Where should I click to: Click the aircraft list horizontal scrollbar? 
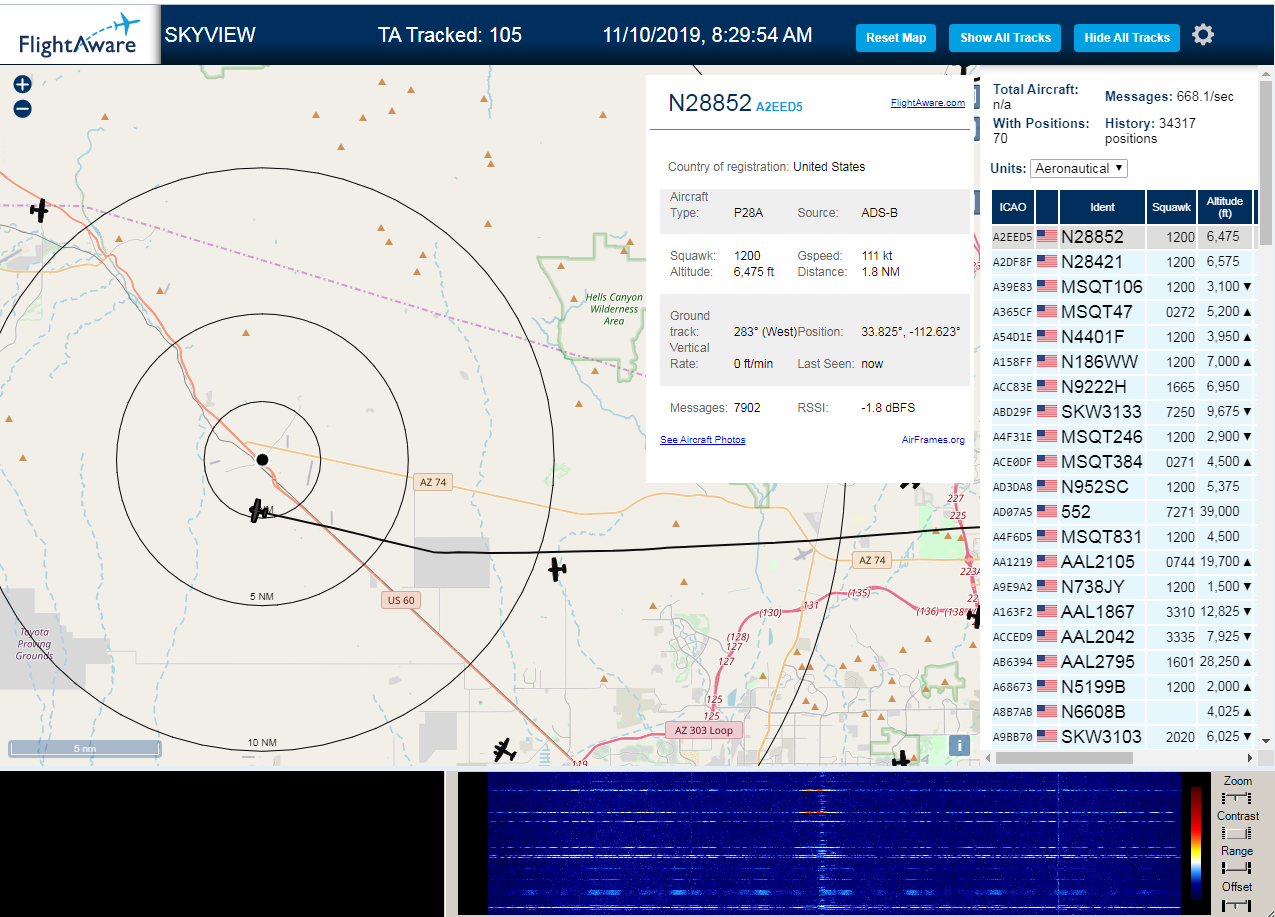point(1064,758)
